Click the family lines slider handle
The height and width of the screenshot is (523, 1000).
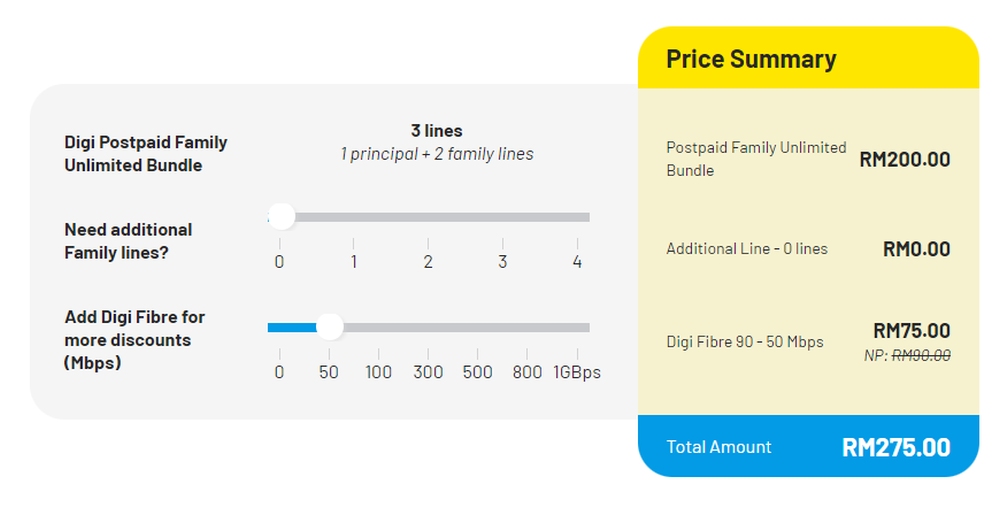282,216
